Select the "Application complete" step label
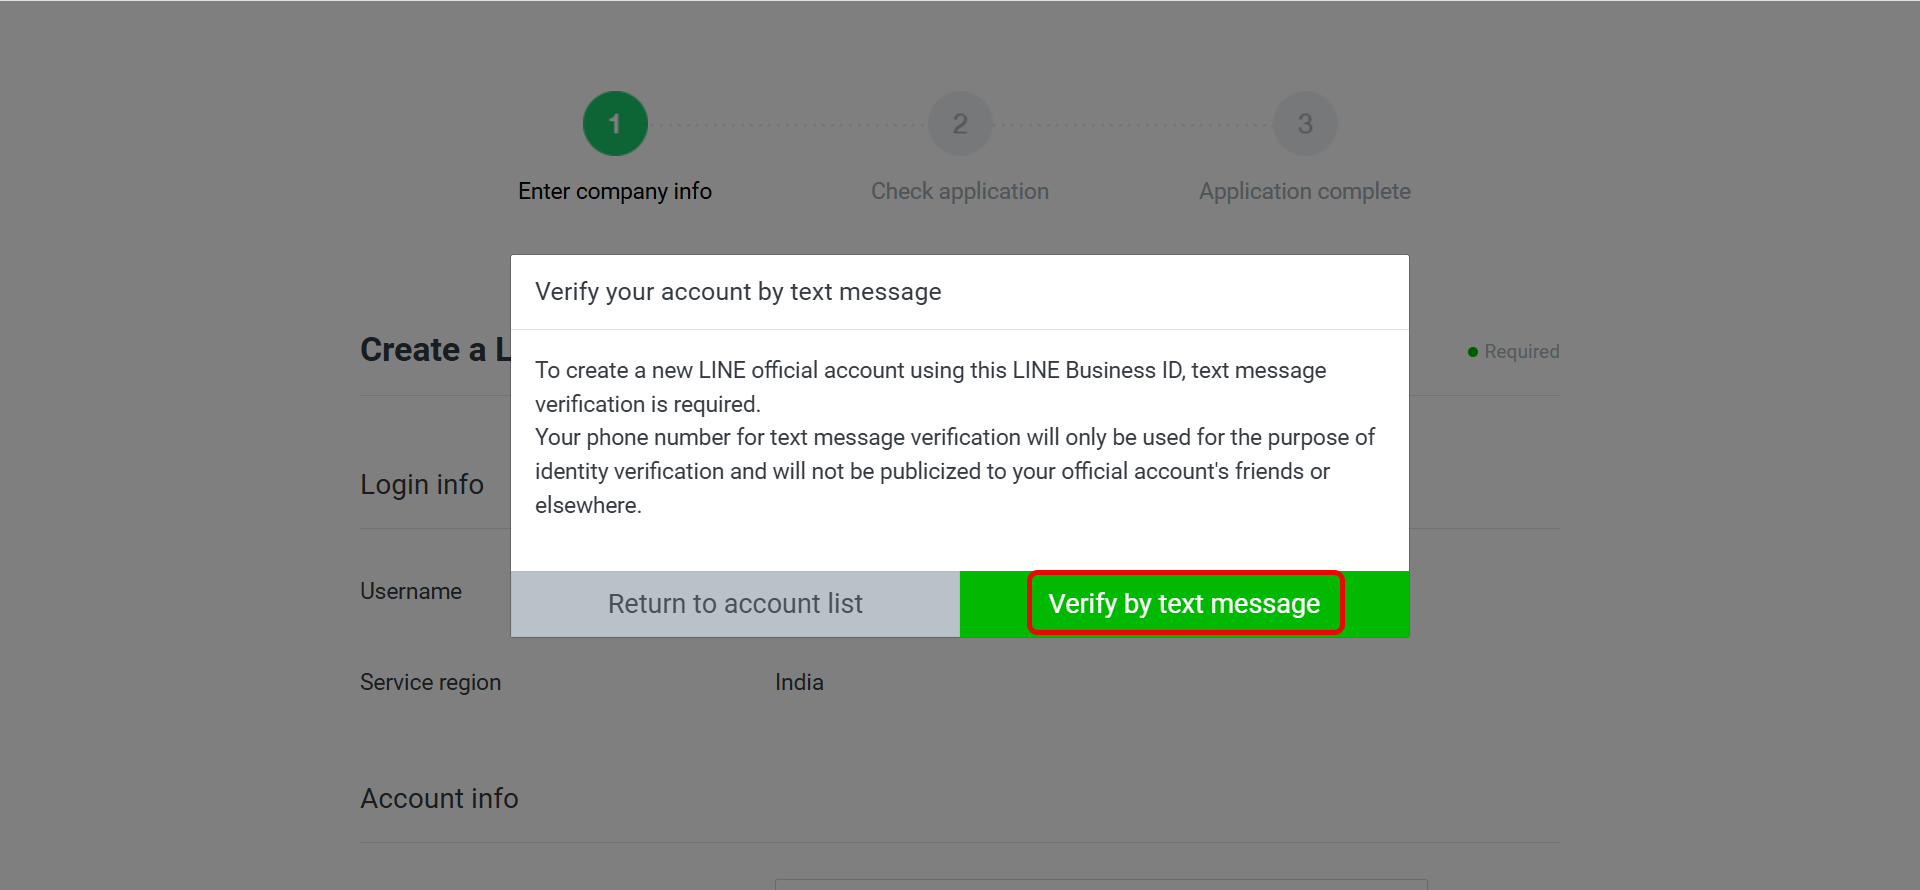Screen dimensions: 1920x890 click(x=1305, y=191)
